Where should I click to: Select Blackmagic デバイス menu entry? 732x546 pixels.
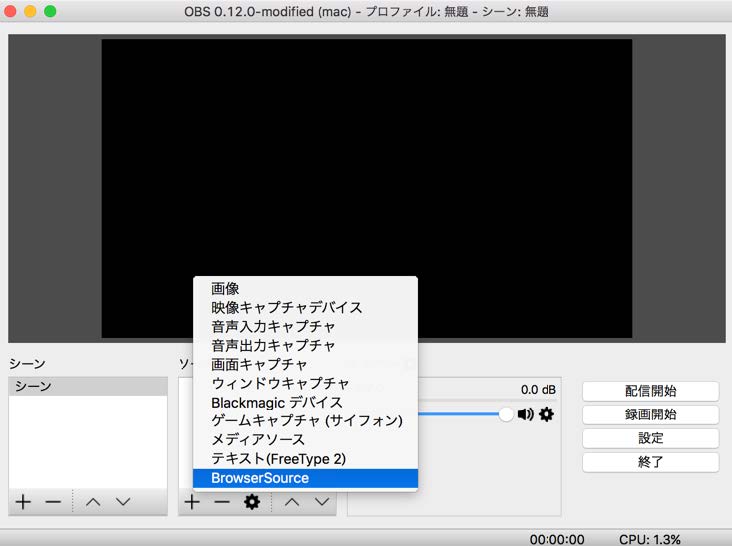305,402
